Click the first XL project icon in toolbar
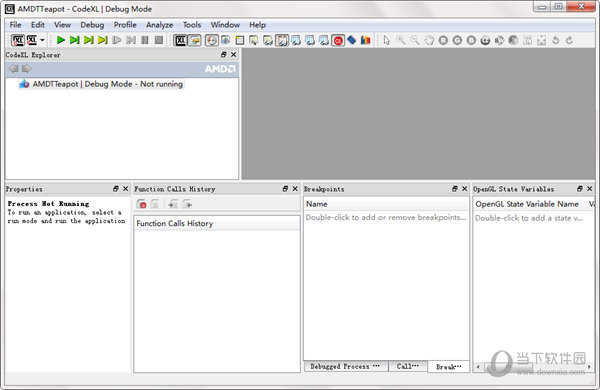This screenshot has height=390, width=600. point(18,40)
